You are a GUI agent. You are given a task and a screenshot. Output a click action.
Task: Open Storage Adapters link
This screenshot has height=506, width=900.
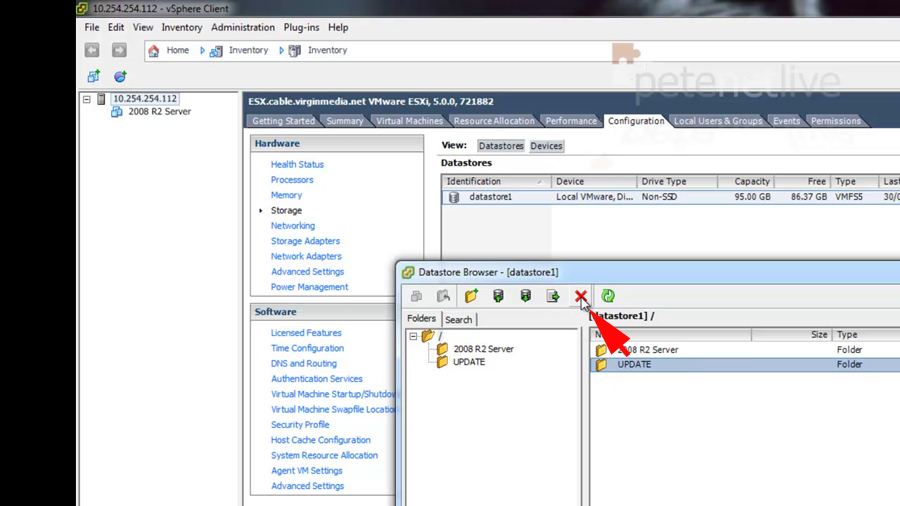click(x=305, y=241)
